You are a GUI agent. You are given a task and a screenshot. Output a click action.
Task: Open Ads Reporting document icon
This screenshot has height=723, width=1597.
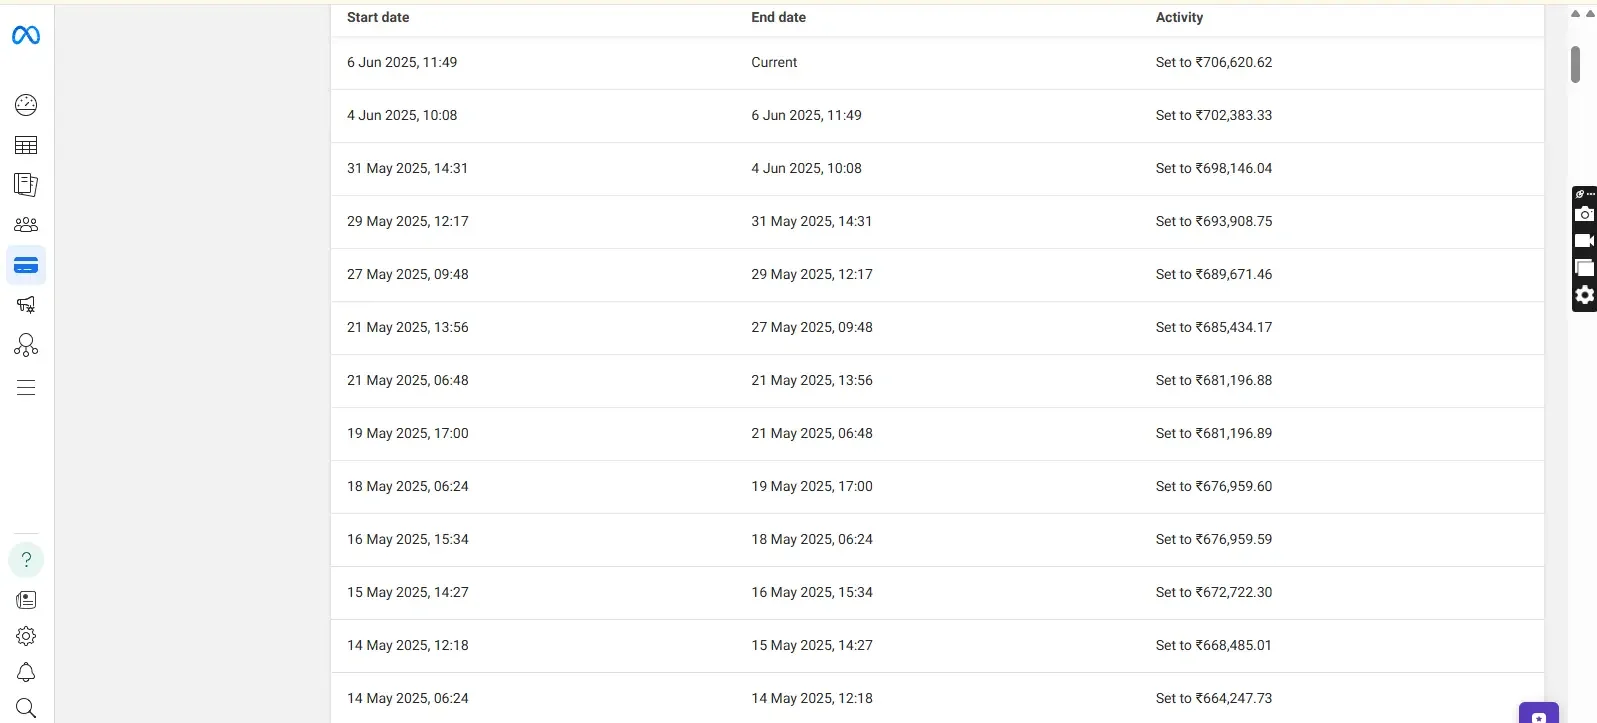point(26,185)
